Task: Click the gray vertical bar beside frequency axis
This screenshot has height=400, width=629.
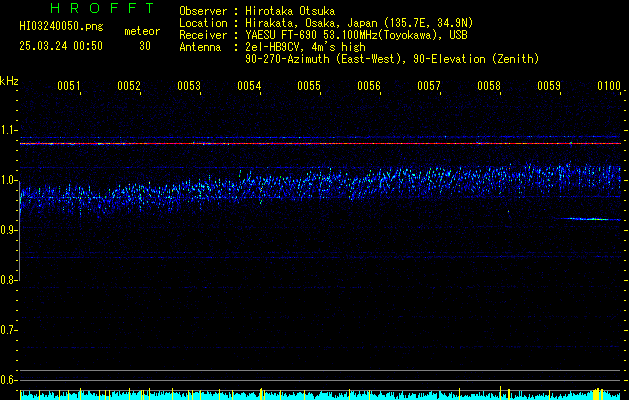Action: pos(19,231)
